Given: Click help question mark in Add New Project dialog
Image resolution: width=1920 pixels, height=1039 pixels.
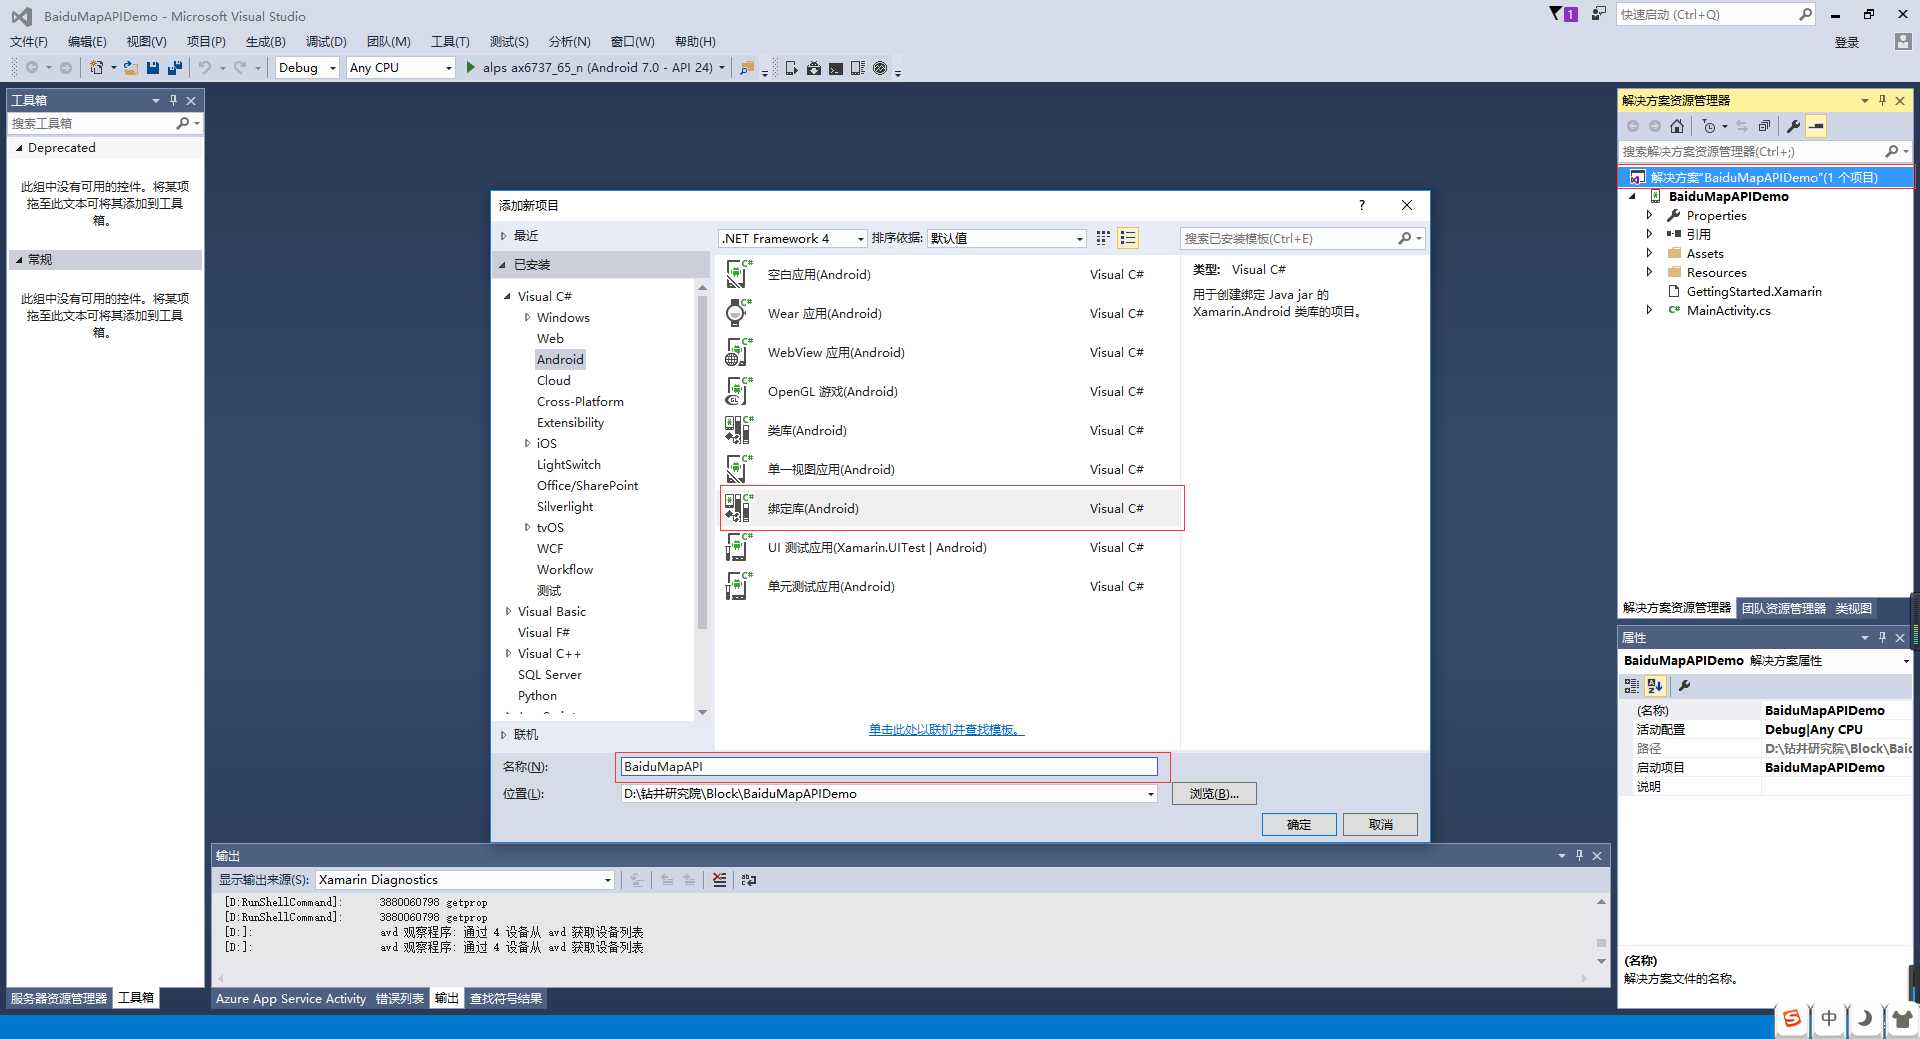Looking at the screenshot, I should pos(1361,205).
